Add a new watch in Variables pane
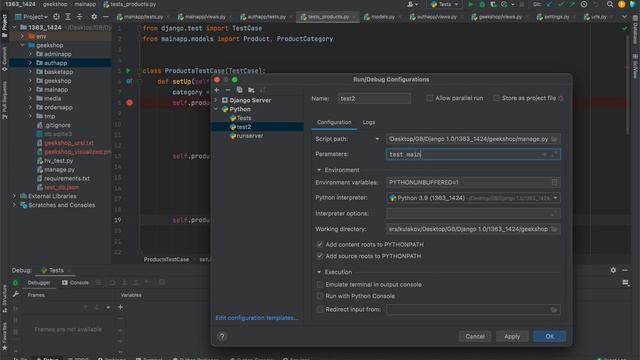640x360 pixels. (x=120, y=307)
